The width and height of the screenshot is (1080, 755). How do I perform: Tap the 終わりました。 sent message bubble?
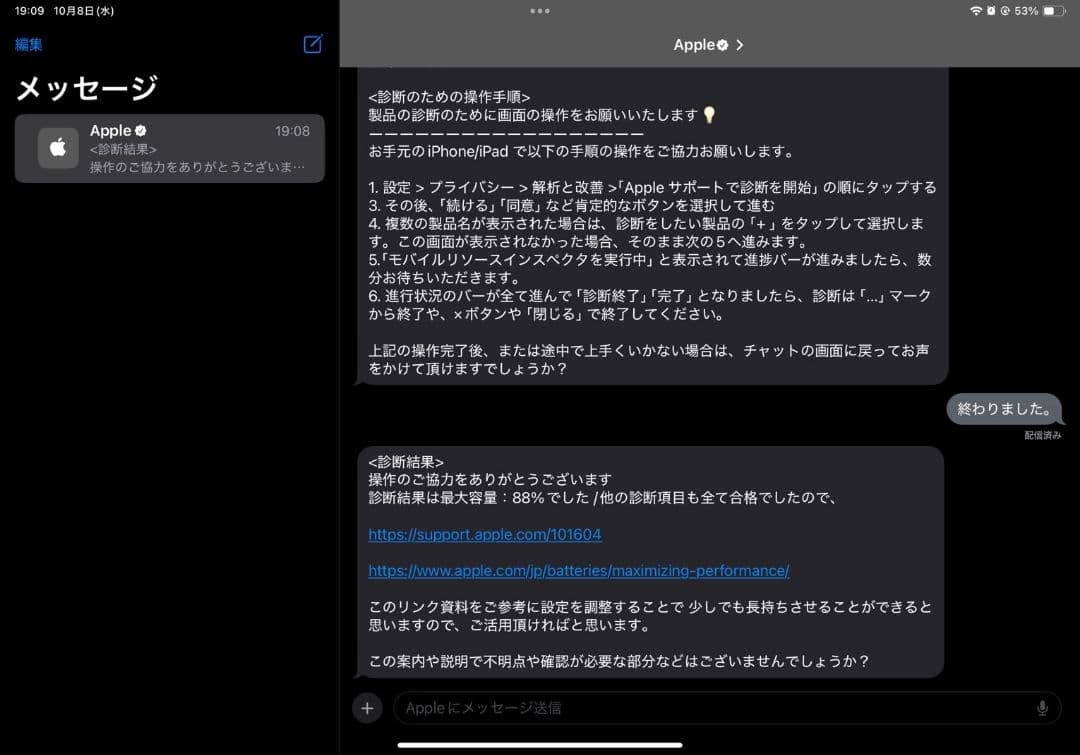tap(1004, 409)
